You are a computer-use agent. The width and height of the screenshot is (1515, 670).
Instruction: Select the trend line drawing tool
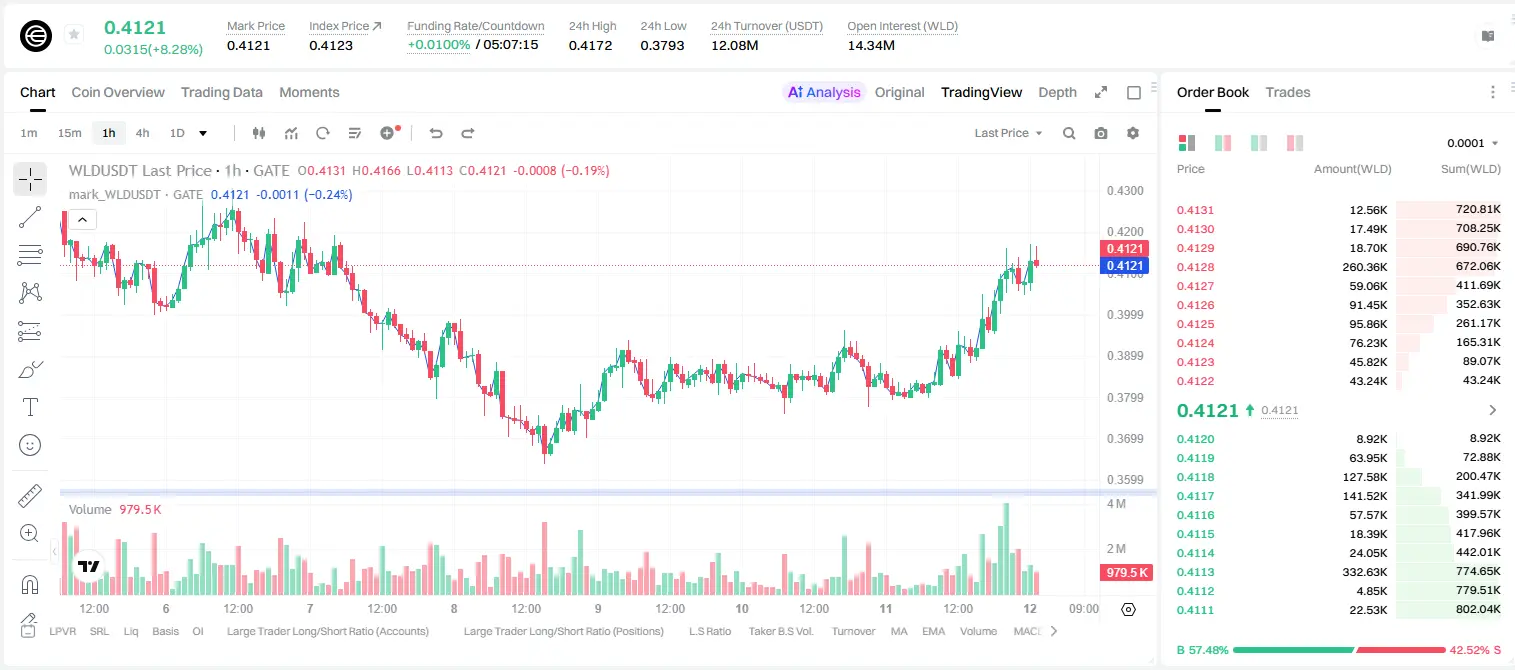point(30,217)
